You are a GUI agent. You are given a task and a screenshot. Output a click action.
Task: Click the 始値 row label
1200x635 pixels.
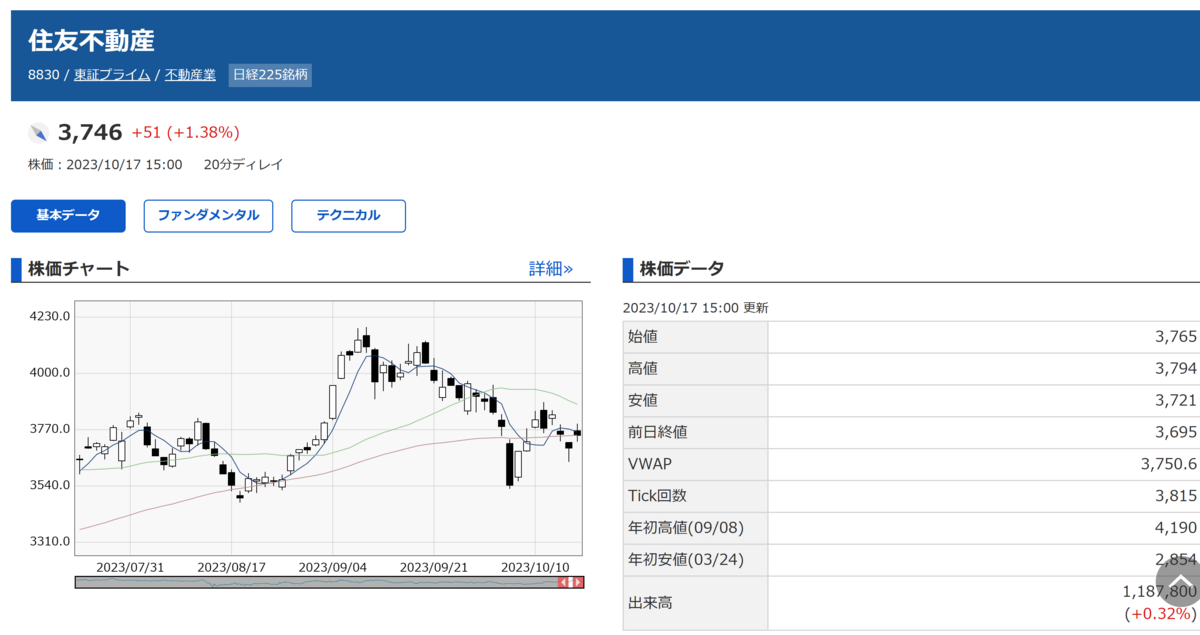[643, 336]
